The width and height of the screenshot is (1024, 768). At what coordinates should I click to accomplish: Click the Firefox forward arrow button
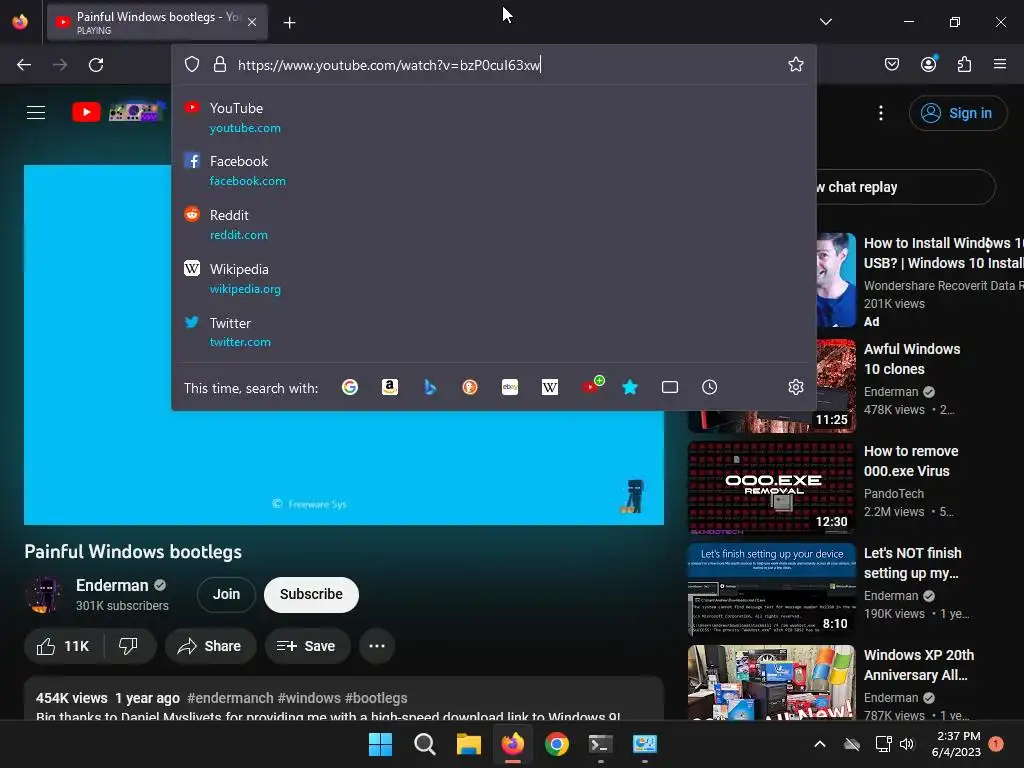pos(60,65)
